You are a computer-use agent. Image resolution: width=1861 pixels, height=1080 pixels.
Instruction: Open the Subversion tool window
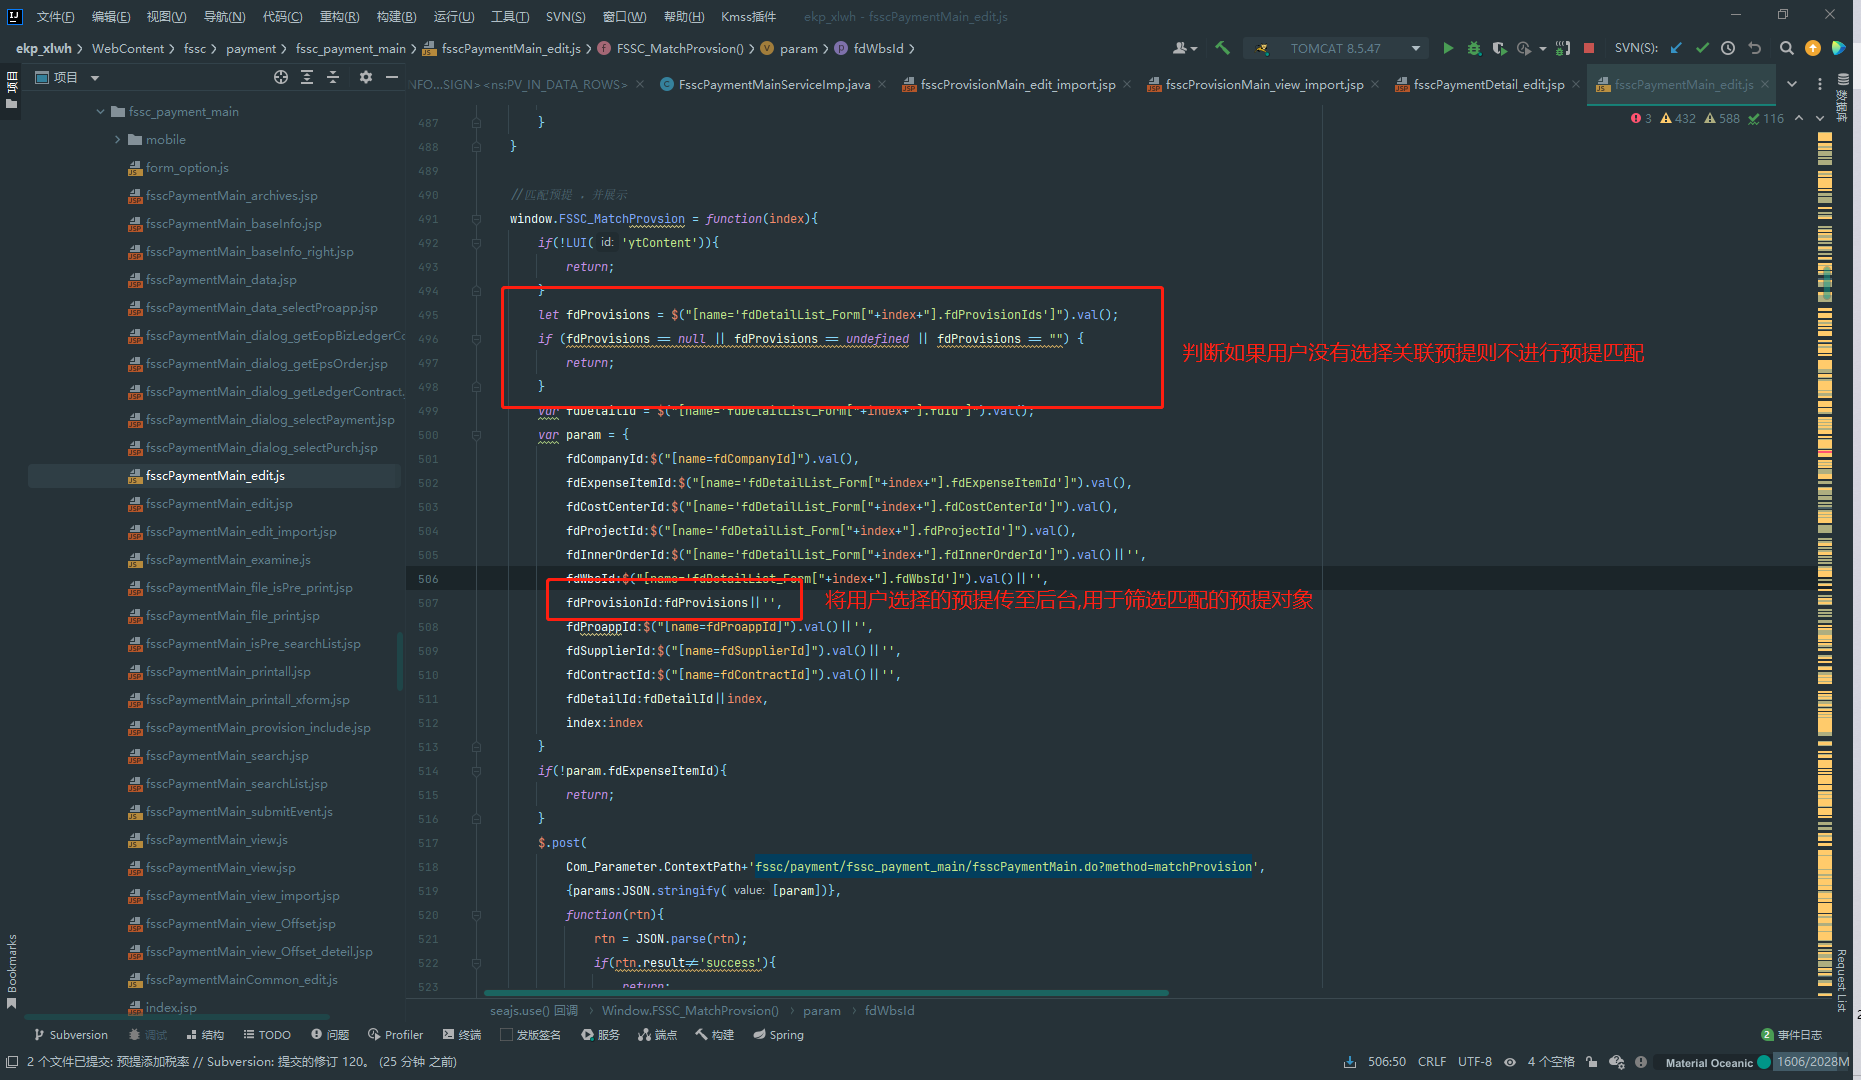point(70,1035)
